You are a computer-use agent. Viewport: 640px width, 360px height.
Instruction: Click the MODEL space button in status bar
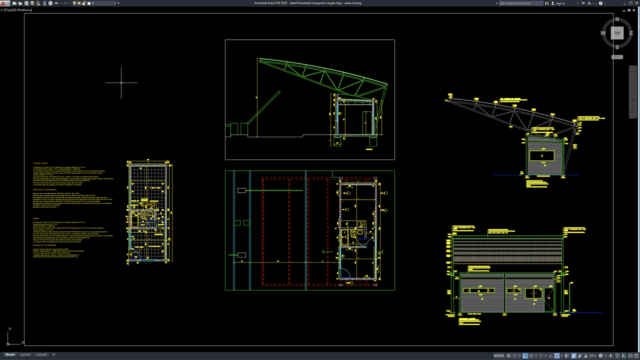click(499, 356)
